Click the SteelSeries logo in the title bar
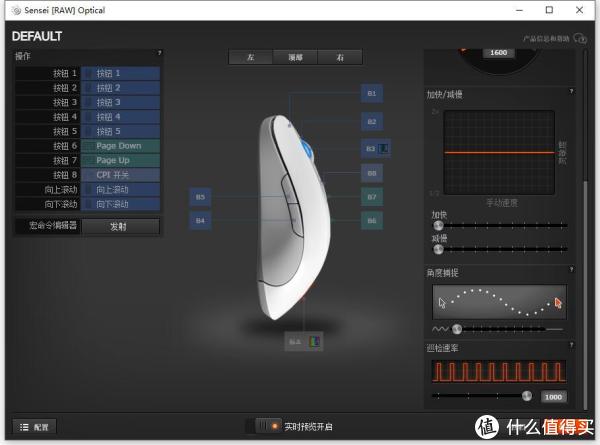The width and height of the screenshot is (600, 445). 16,10
